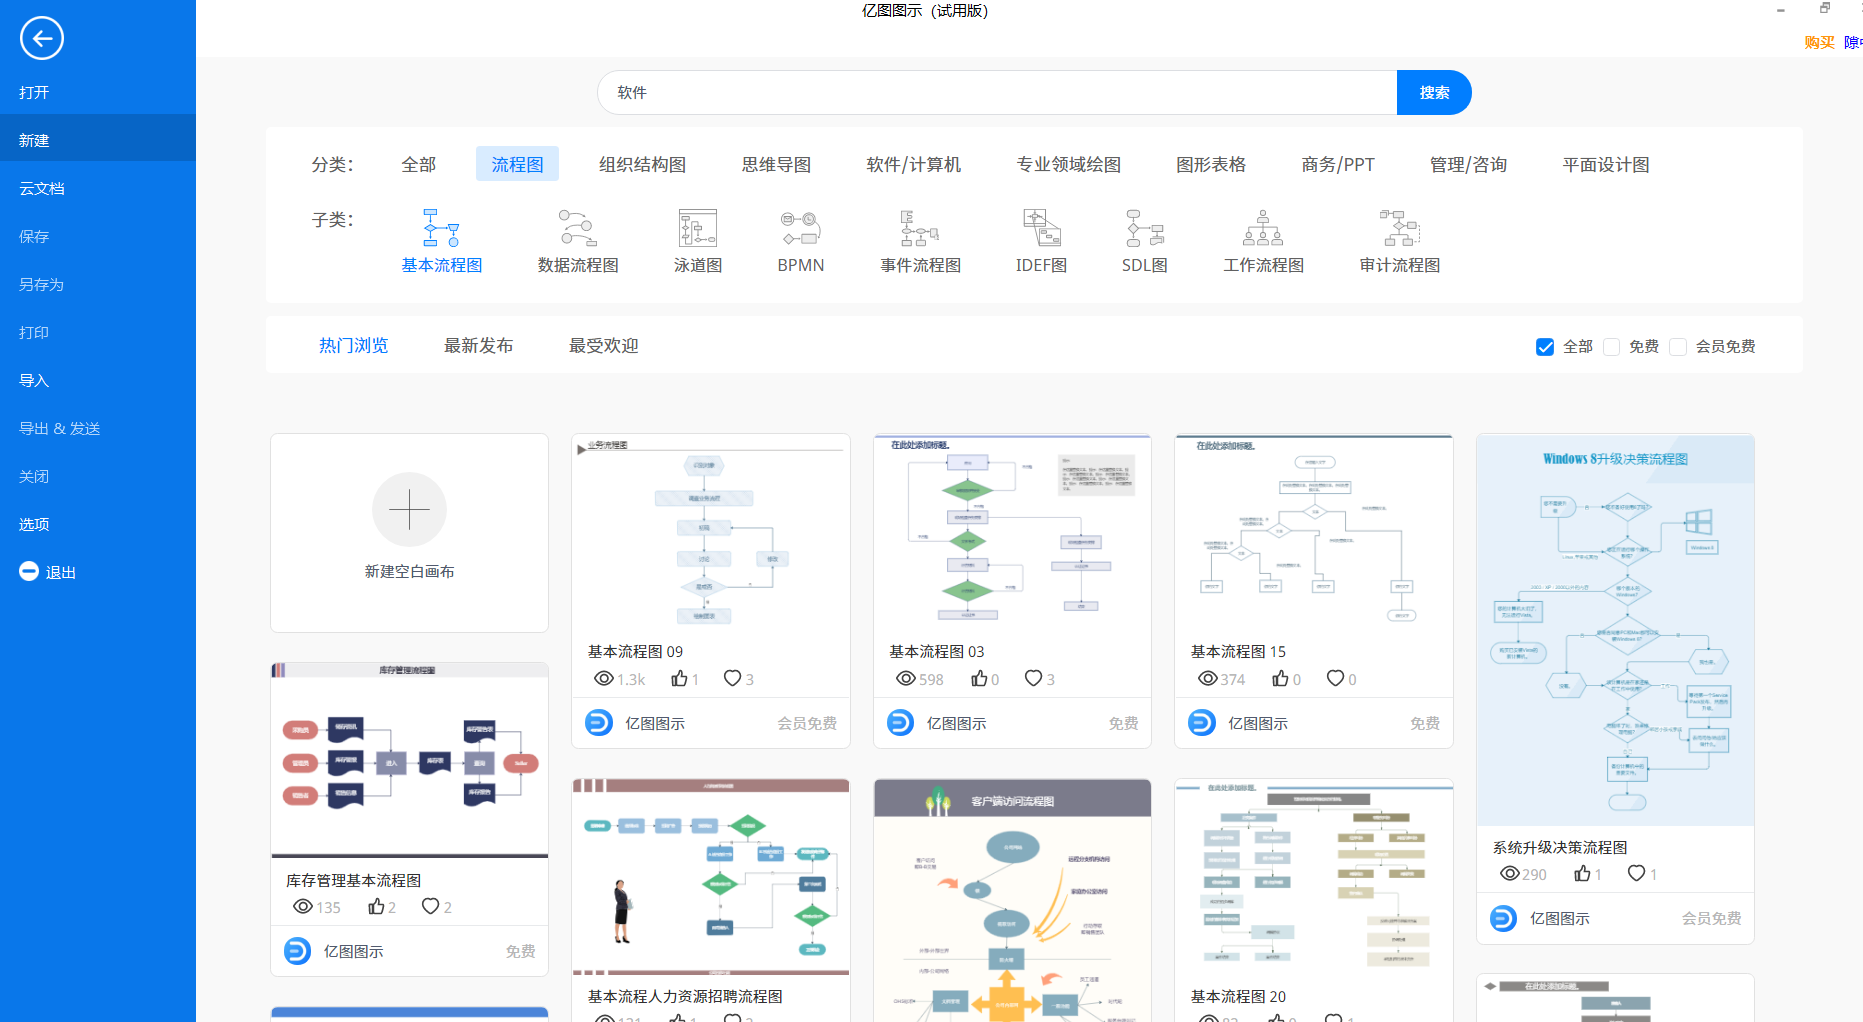The width and height of the screenshot is (1863, 1022).
Task: Enable the 免费 (free) filter
Action: point(1611,346)
